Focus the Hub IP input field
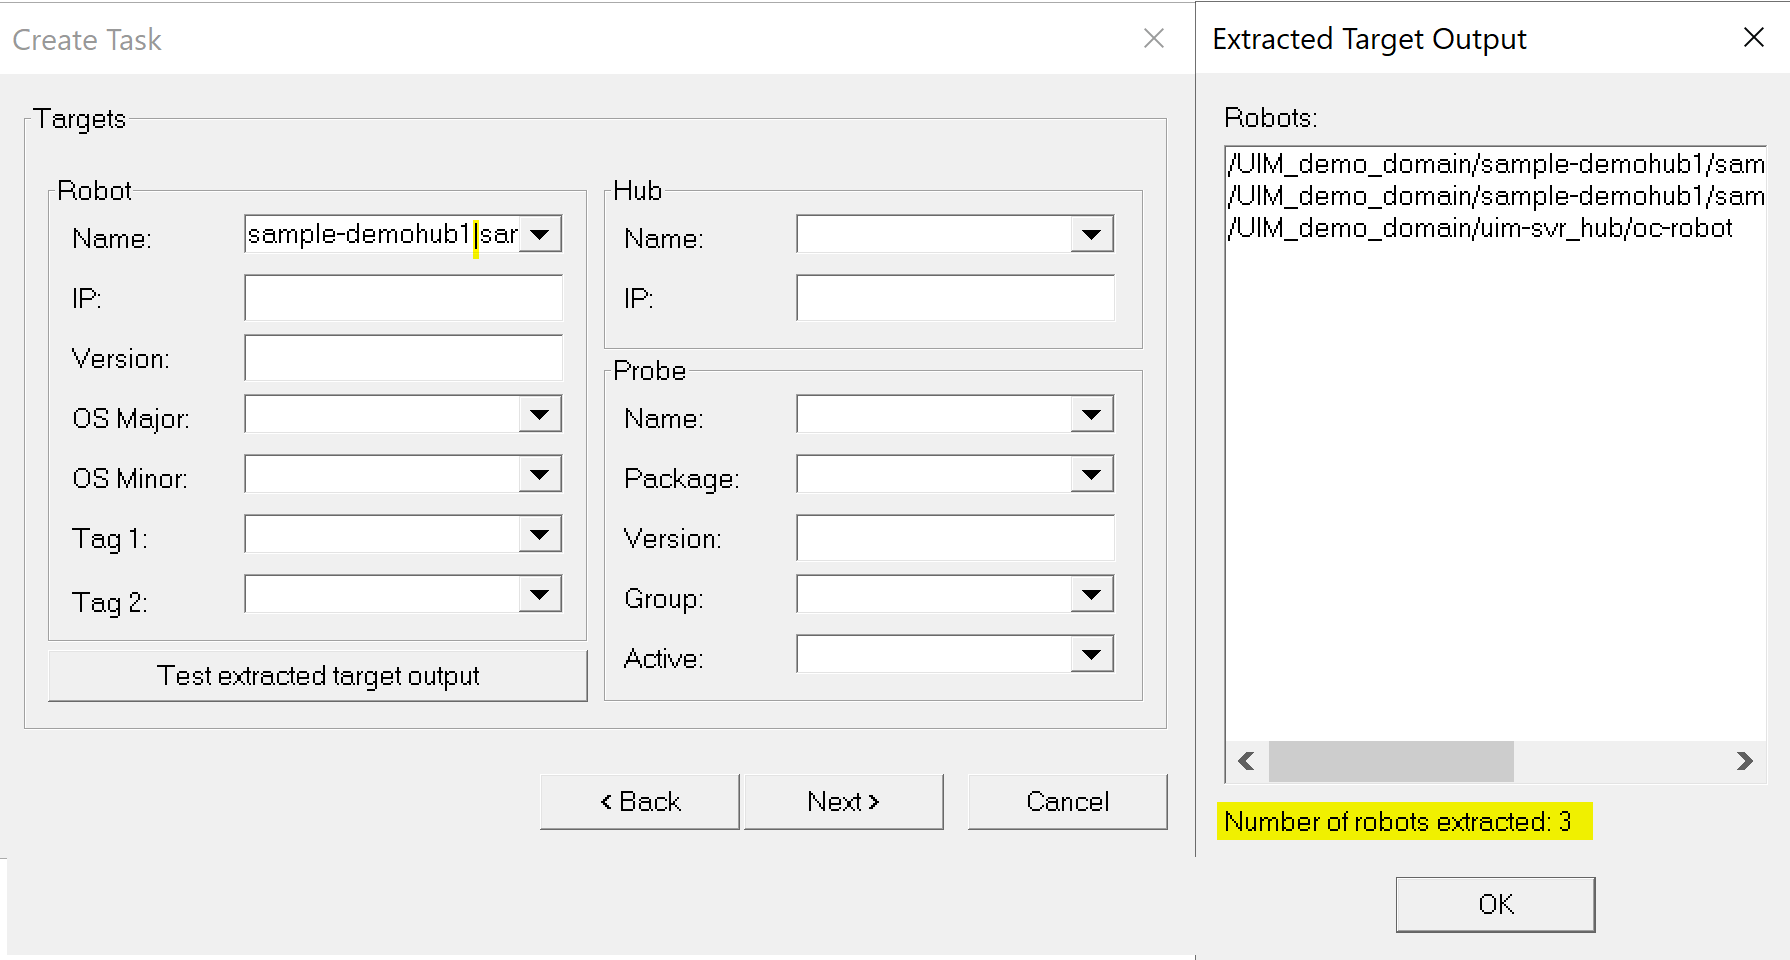Screen dimensions: 1790x960 (x=955, y=298)
